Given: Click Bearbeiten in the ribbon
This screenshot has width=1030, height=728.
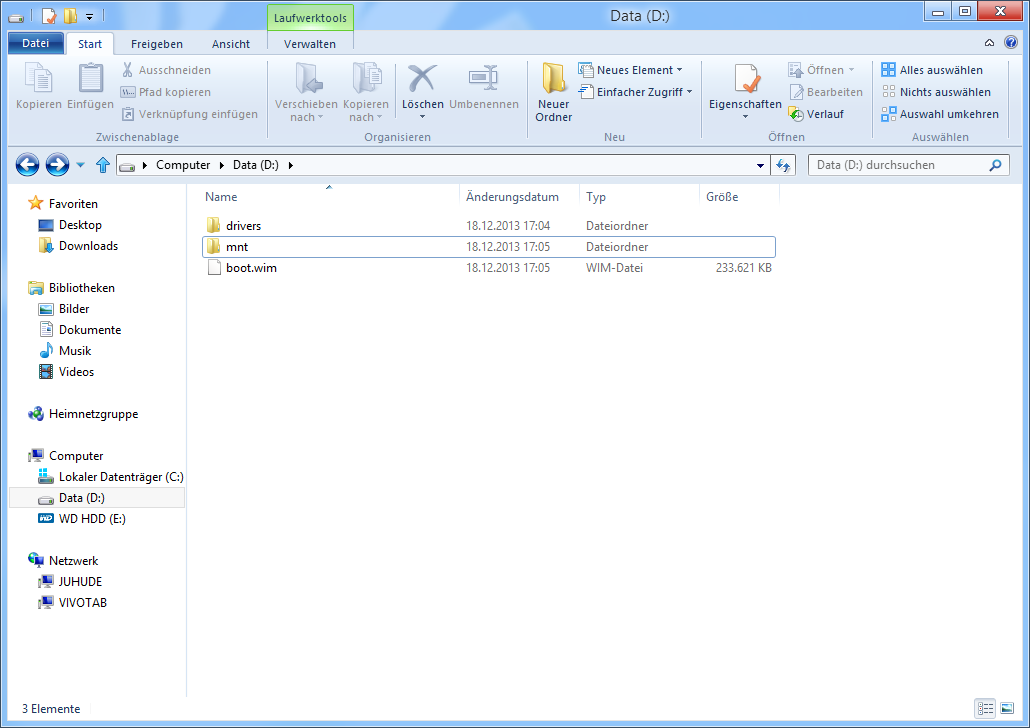Looking at the screenshot, I should click(x=826, y=92).
